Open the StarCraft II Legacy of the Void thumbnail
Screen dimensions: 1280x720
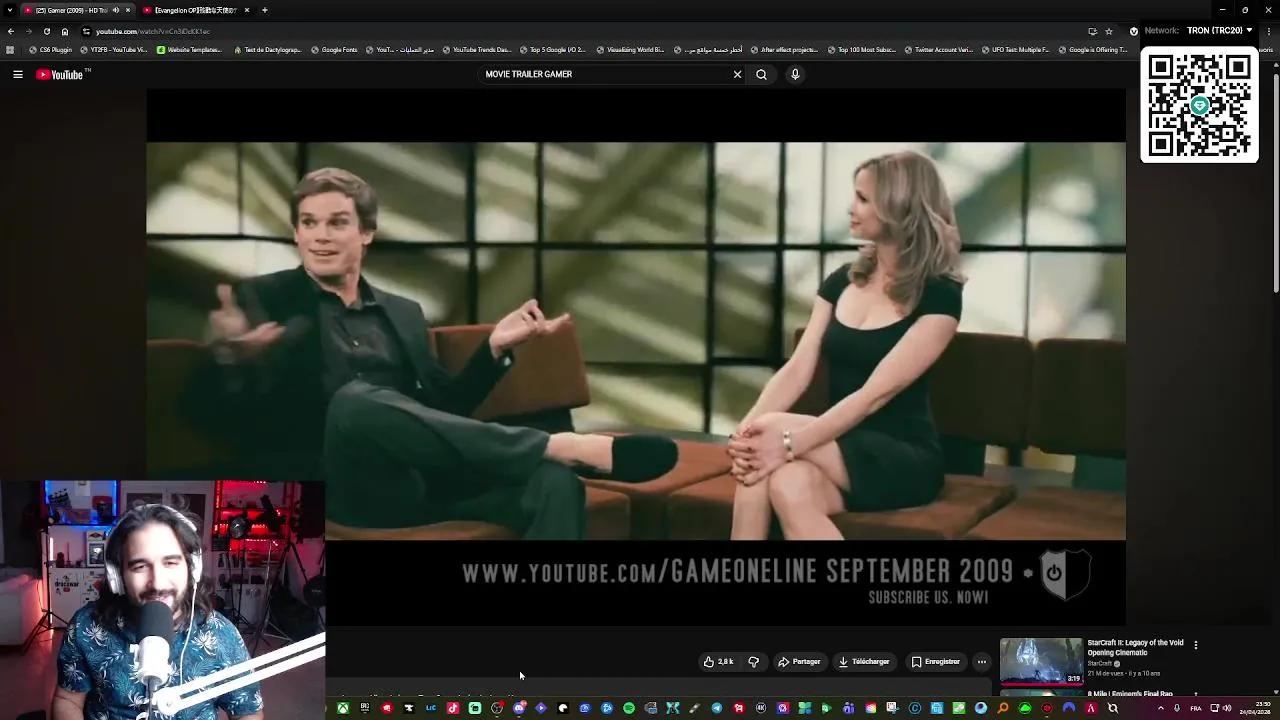[1041, 661]
